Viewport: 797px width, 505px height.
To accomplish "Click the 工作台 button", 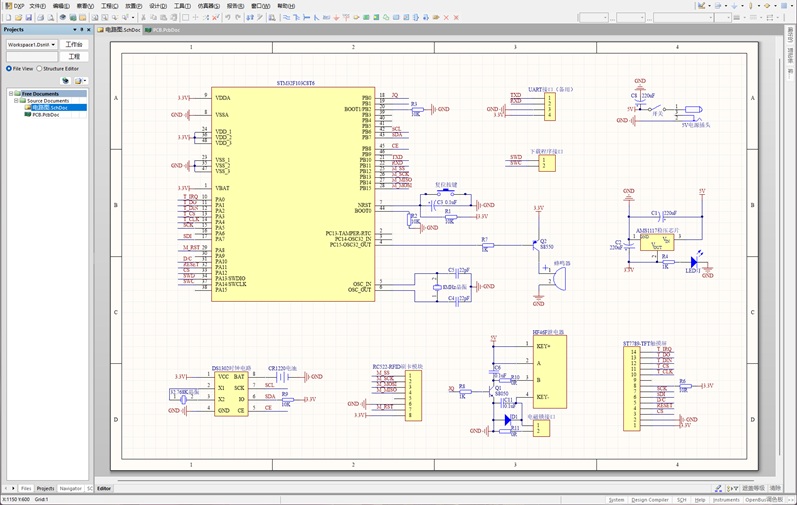I will tap(74, 45).
